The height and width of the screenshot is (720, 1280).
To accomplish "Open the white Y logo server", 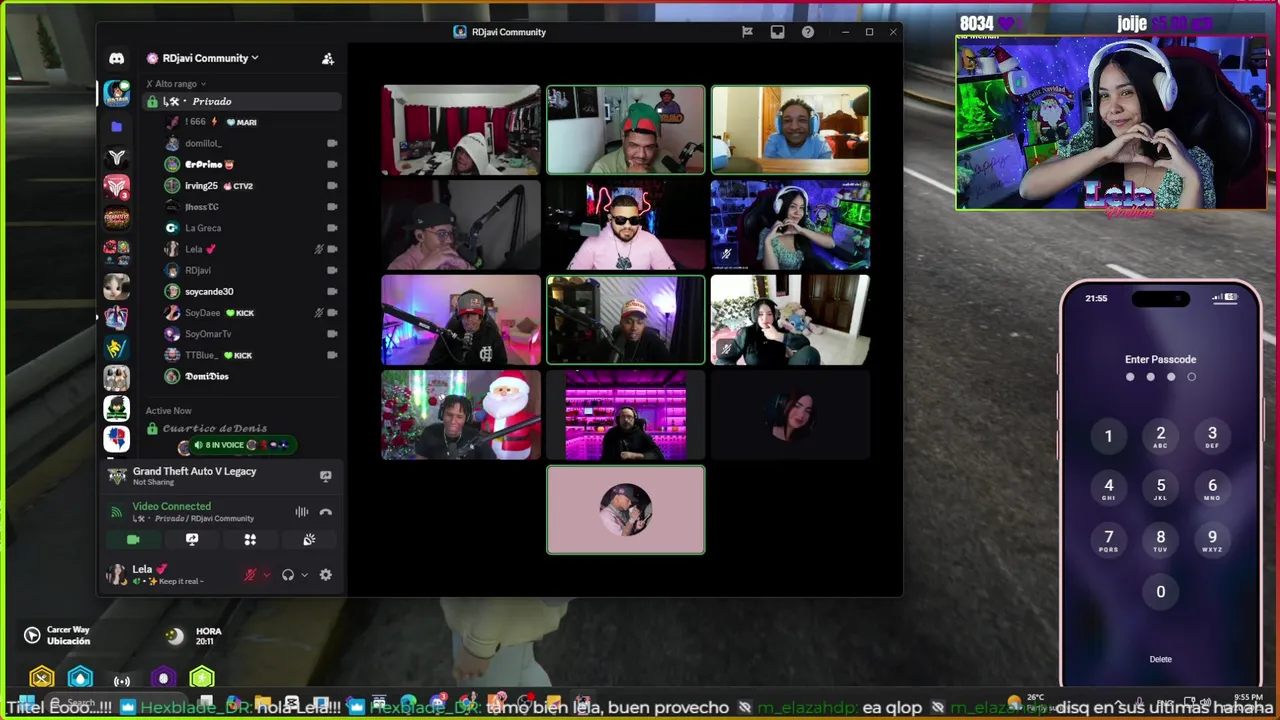I will pos(117,157).
